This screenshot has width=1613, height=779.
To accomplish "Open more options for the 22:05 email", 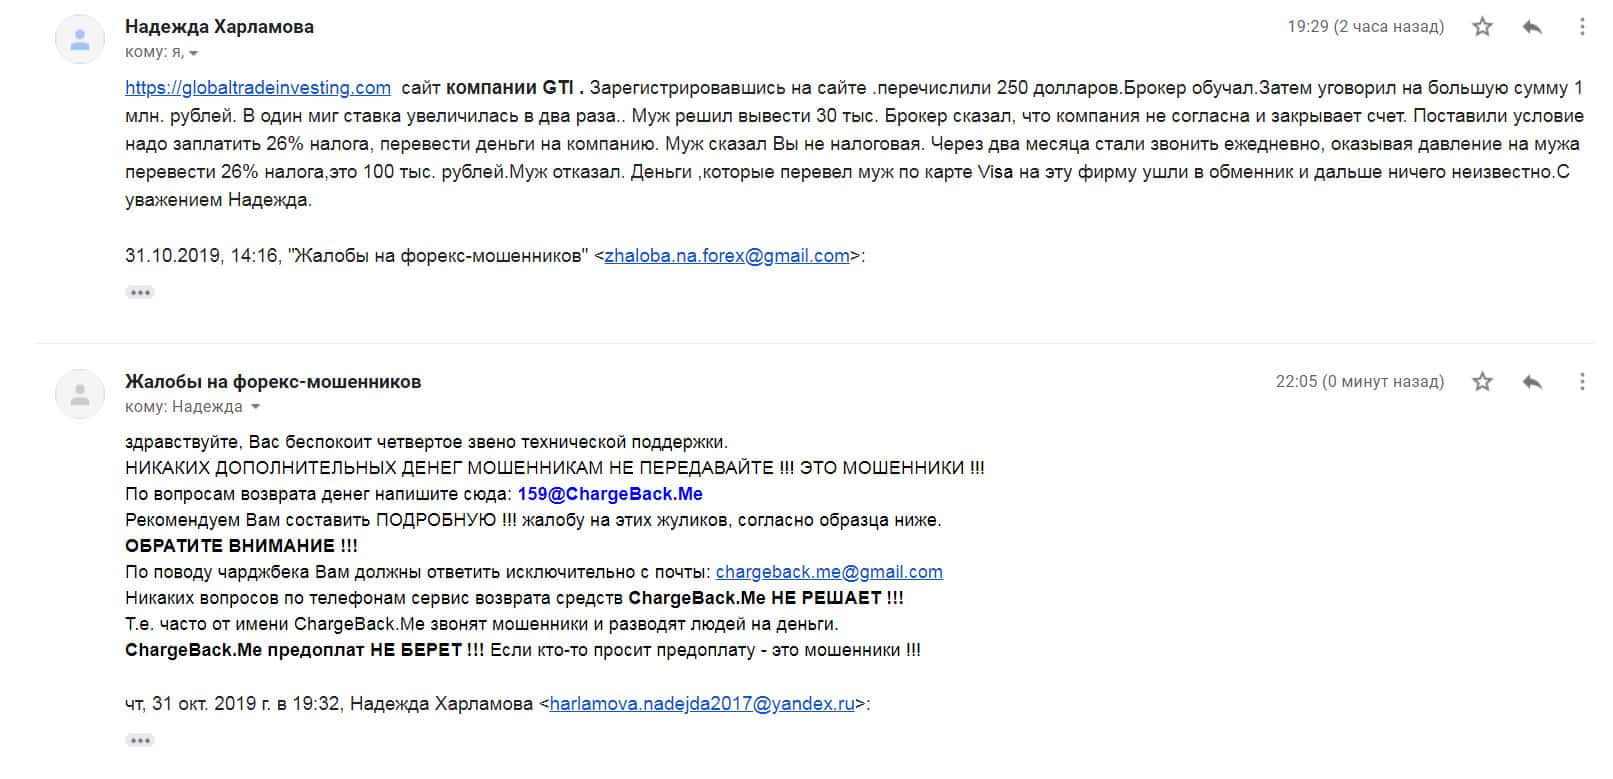I will point(1581,381).
